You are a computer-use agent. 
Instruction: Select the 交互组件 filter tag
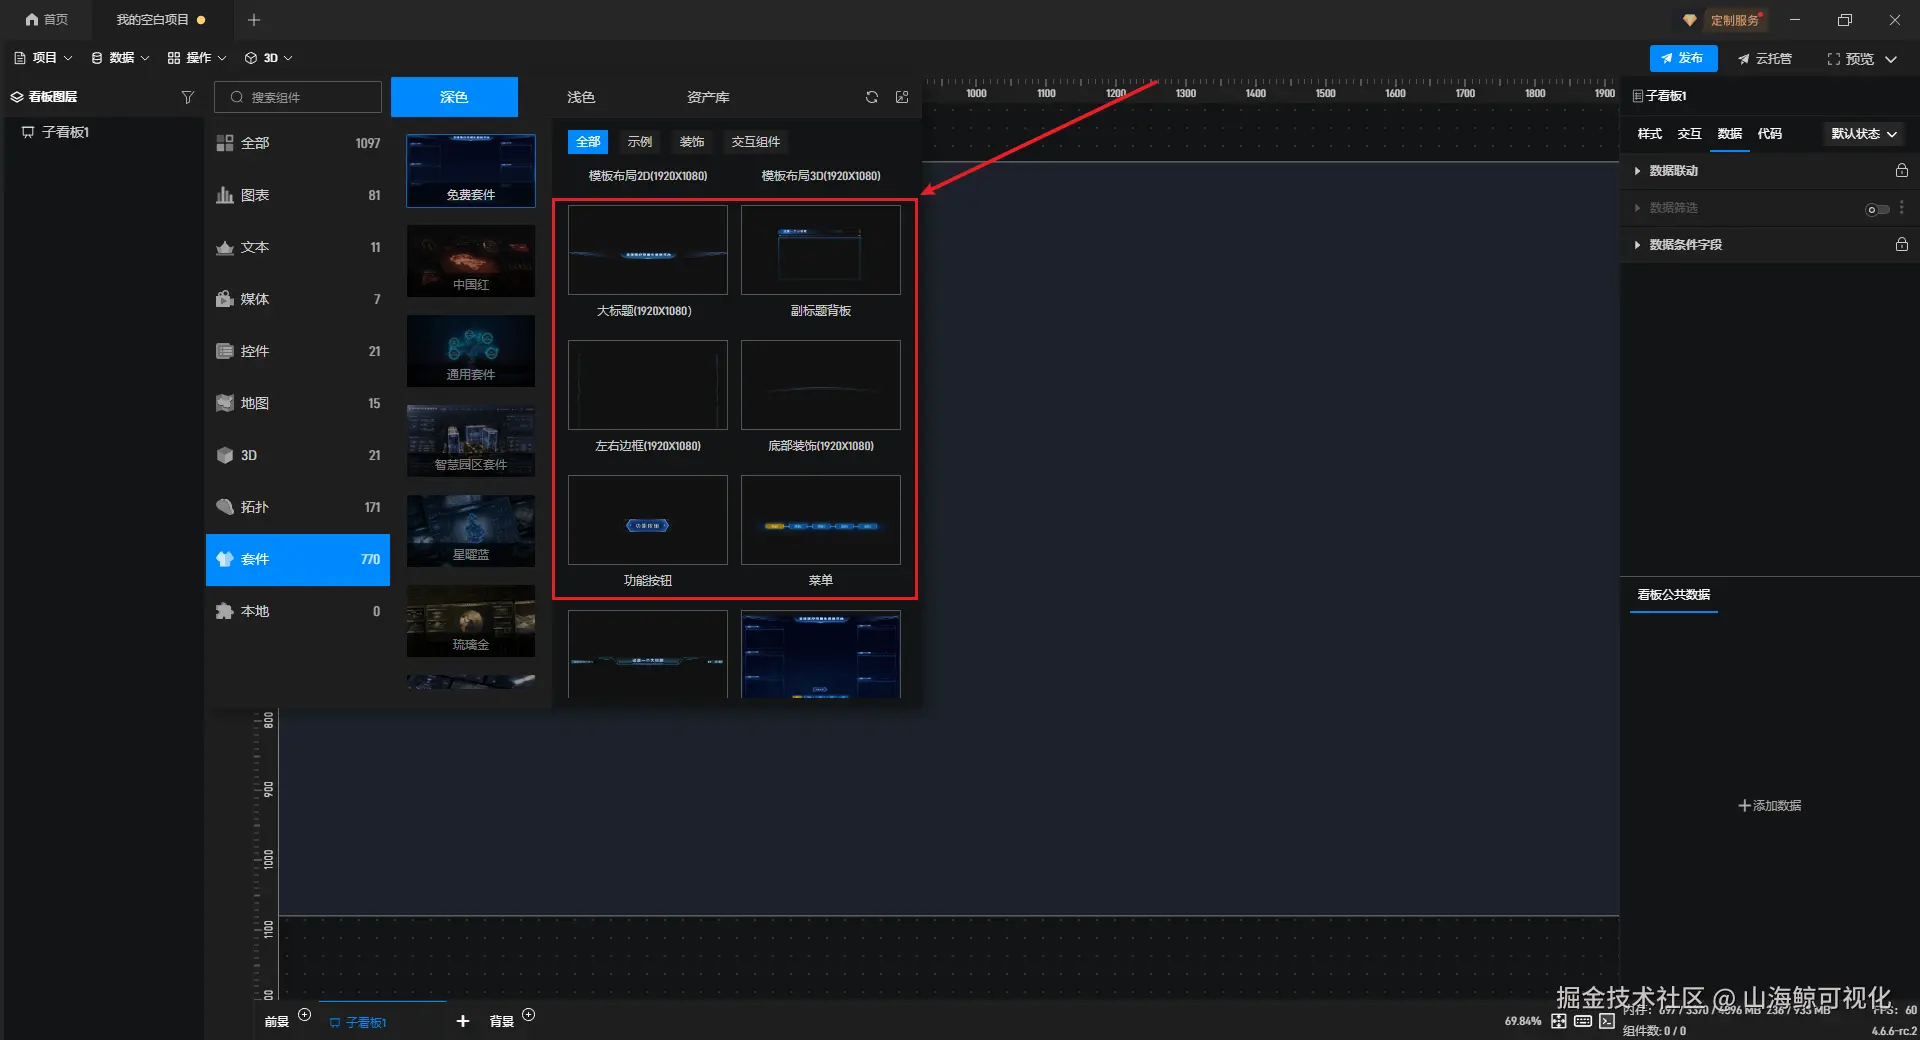click(756, 142)
